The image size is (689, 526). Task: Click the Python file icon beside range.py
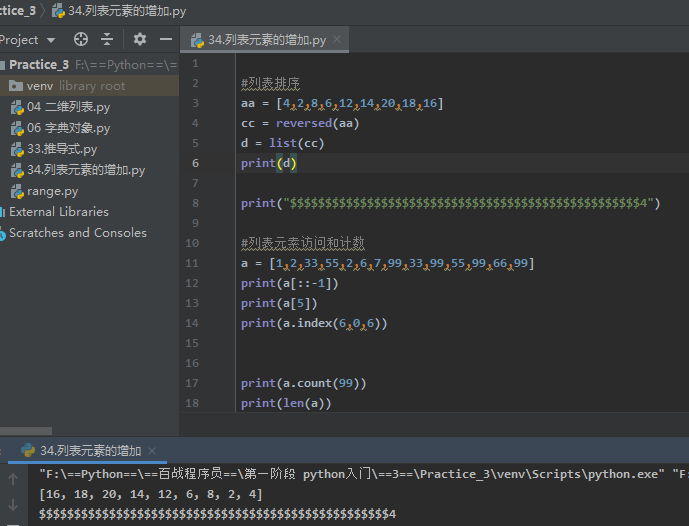17,192
